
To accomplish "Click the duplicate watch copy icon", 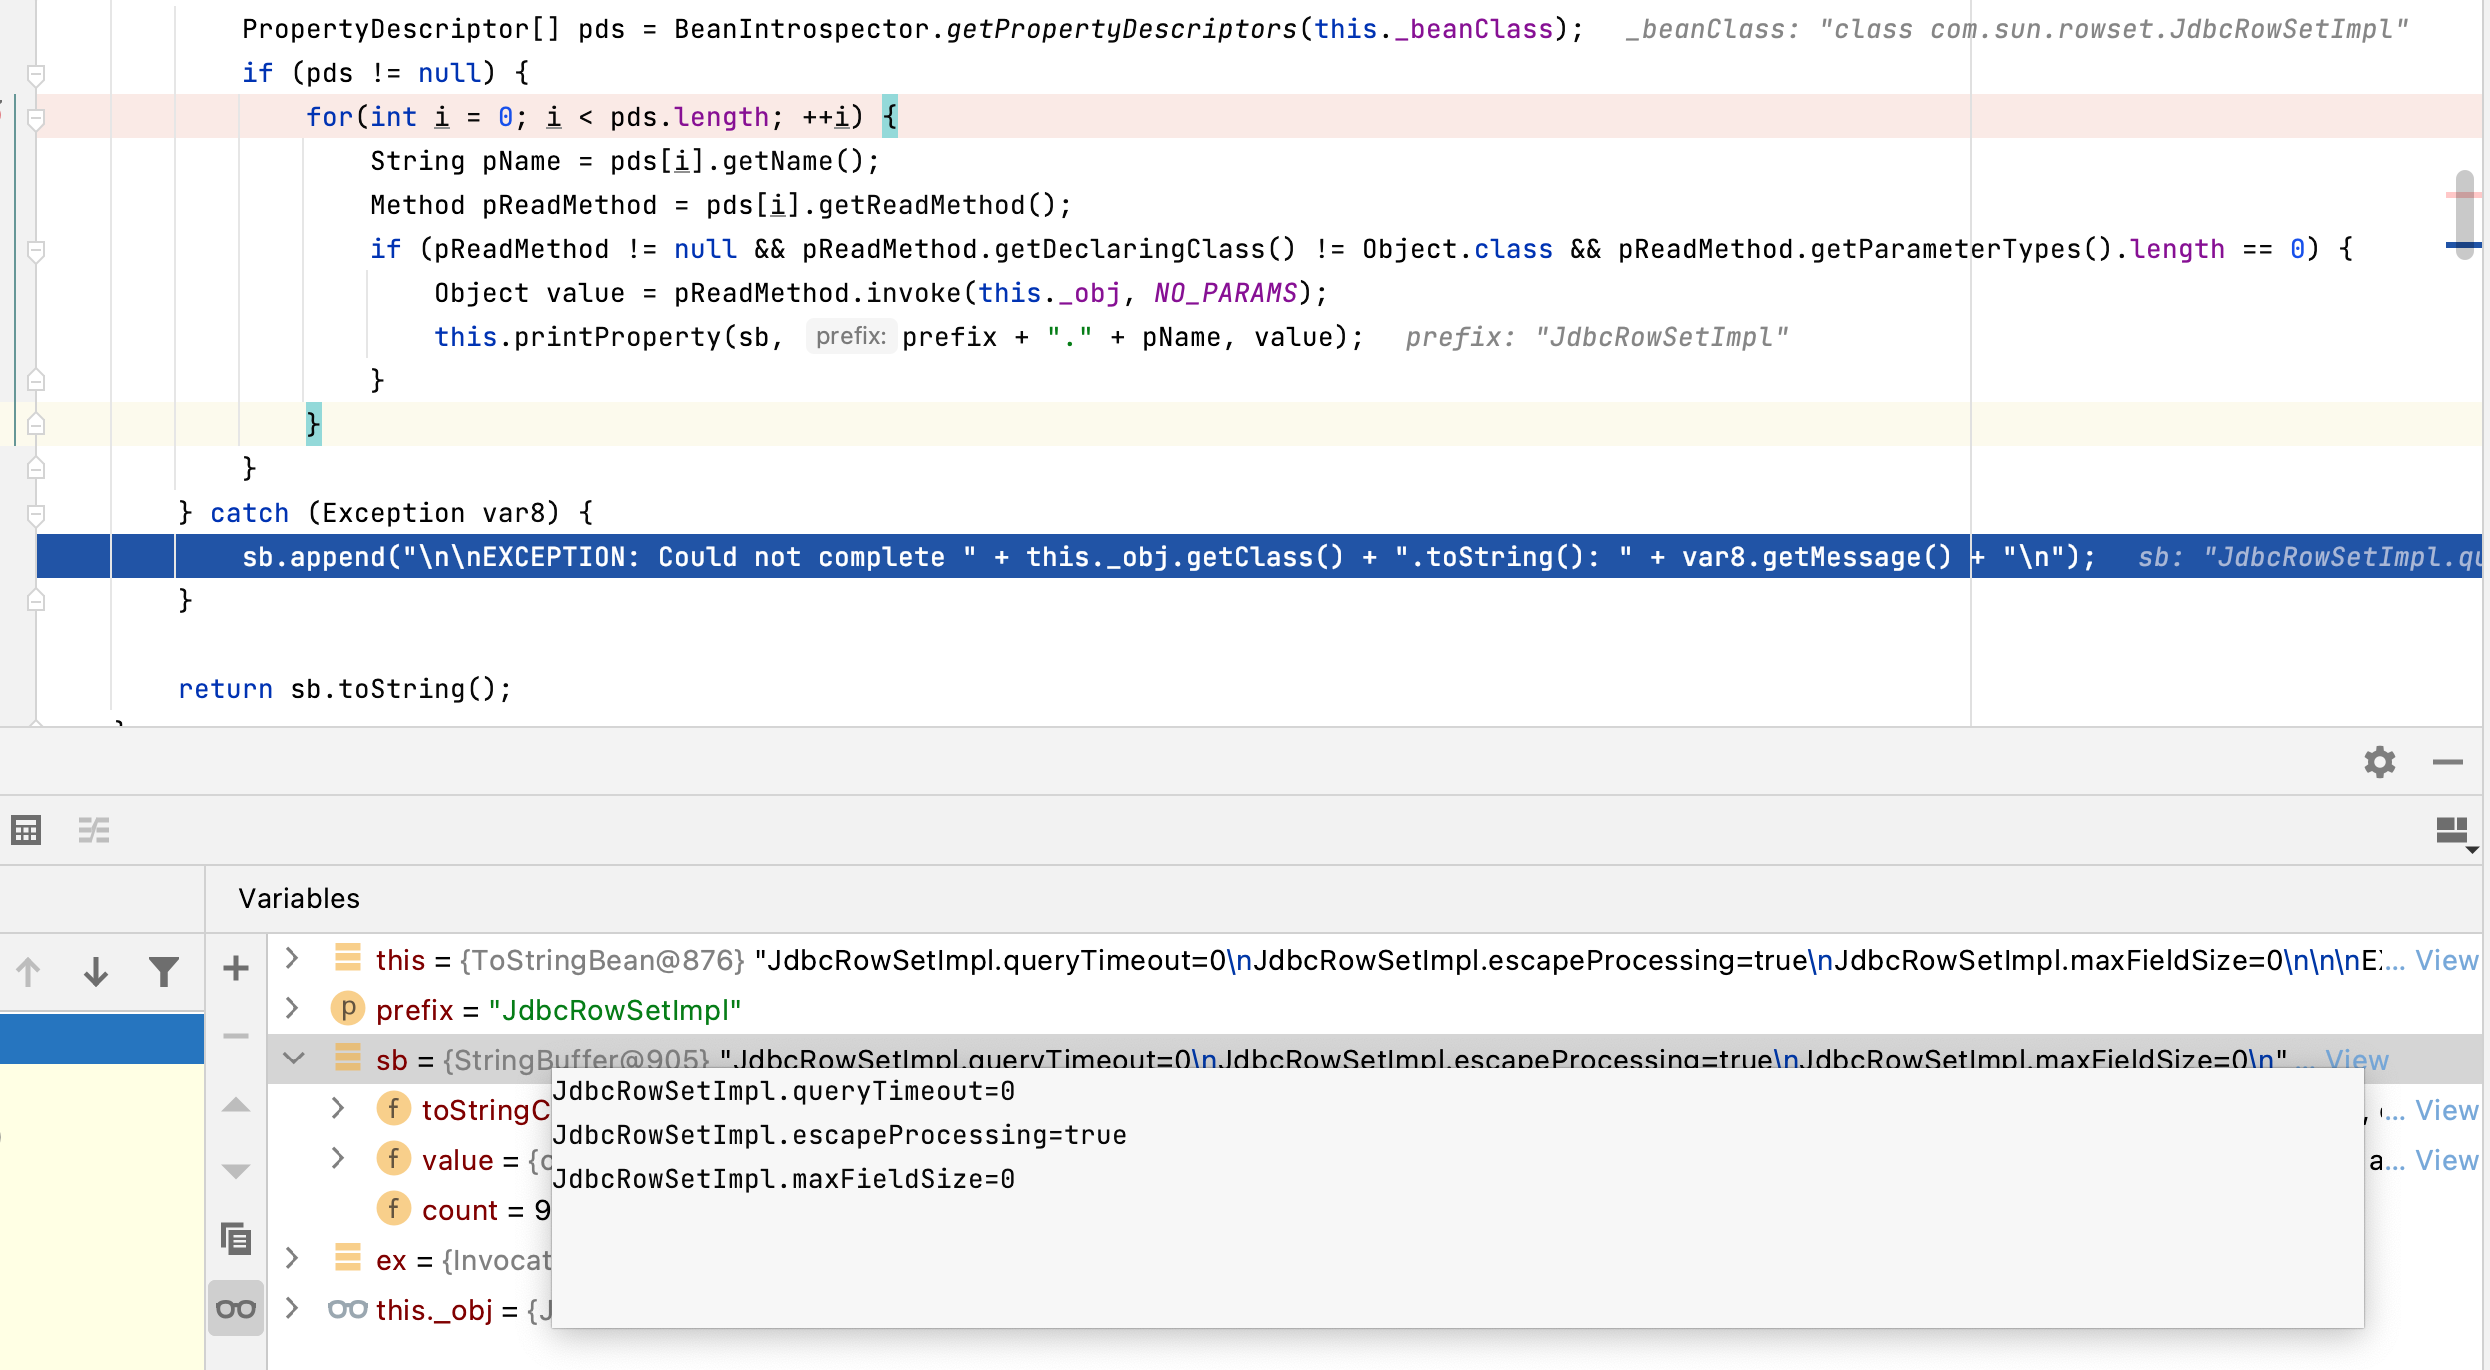I will pyautogui.click(x=236, y=1240).
